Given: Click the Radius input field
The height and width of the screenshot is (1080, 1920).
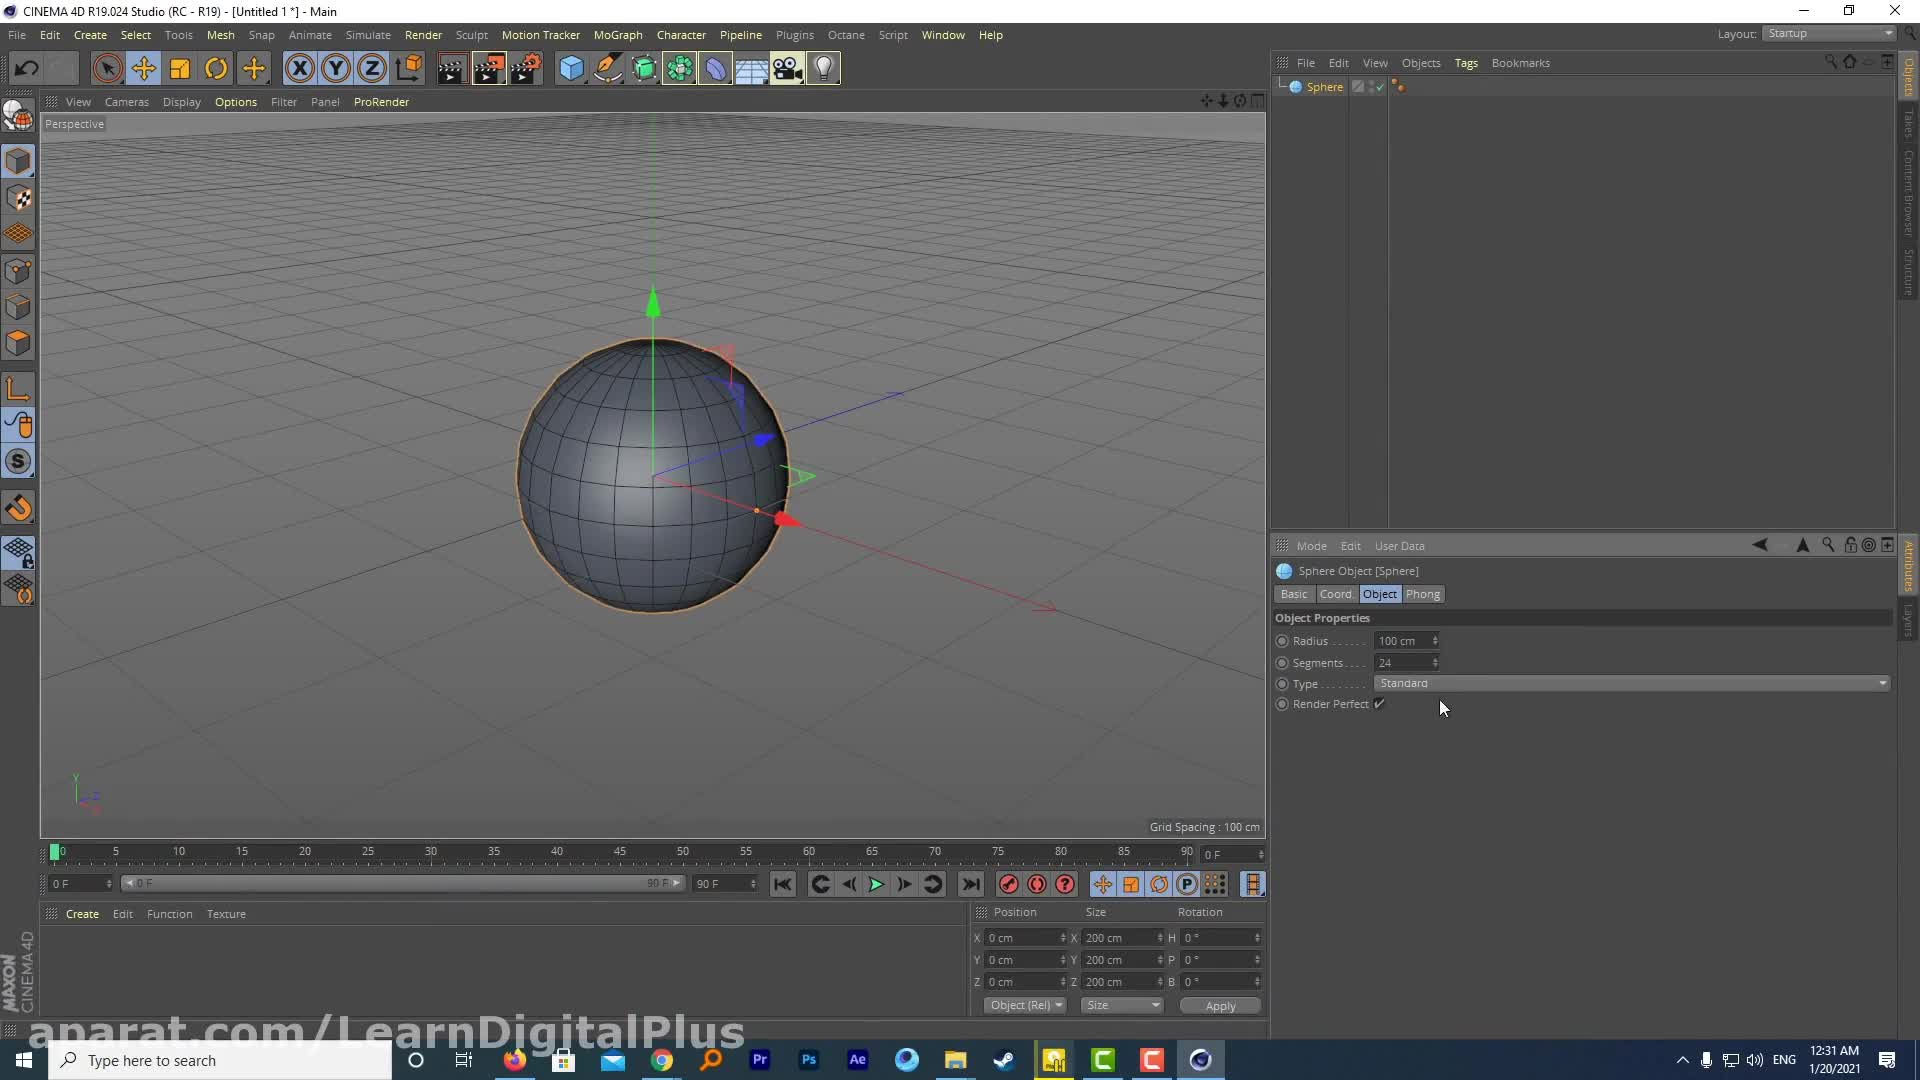Looking at the screenshot, I should [1401, 641].
